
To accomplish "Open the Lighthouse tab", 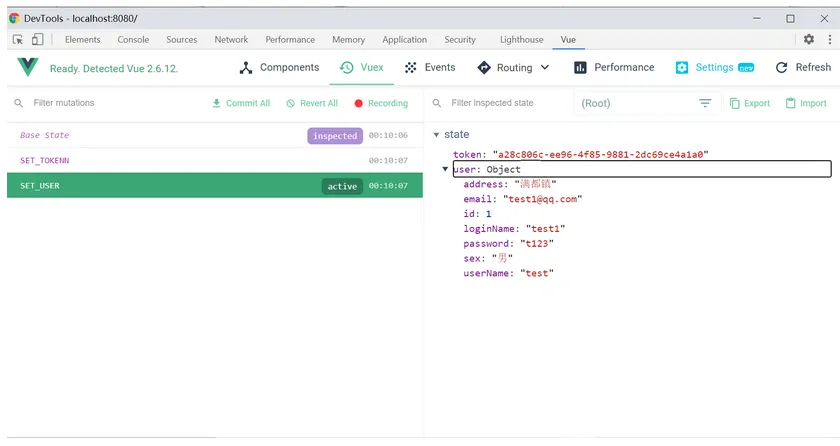I will (x=522, y=40).
